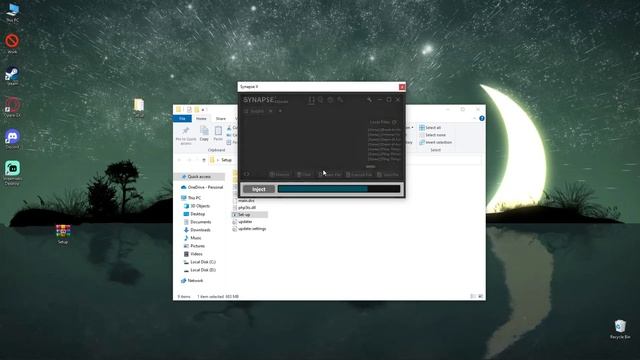Select the Opera GX desktop shortcut
Screen dimensions: 640x360
tap(13, 107)
